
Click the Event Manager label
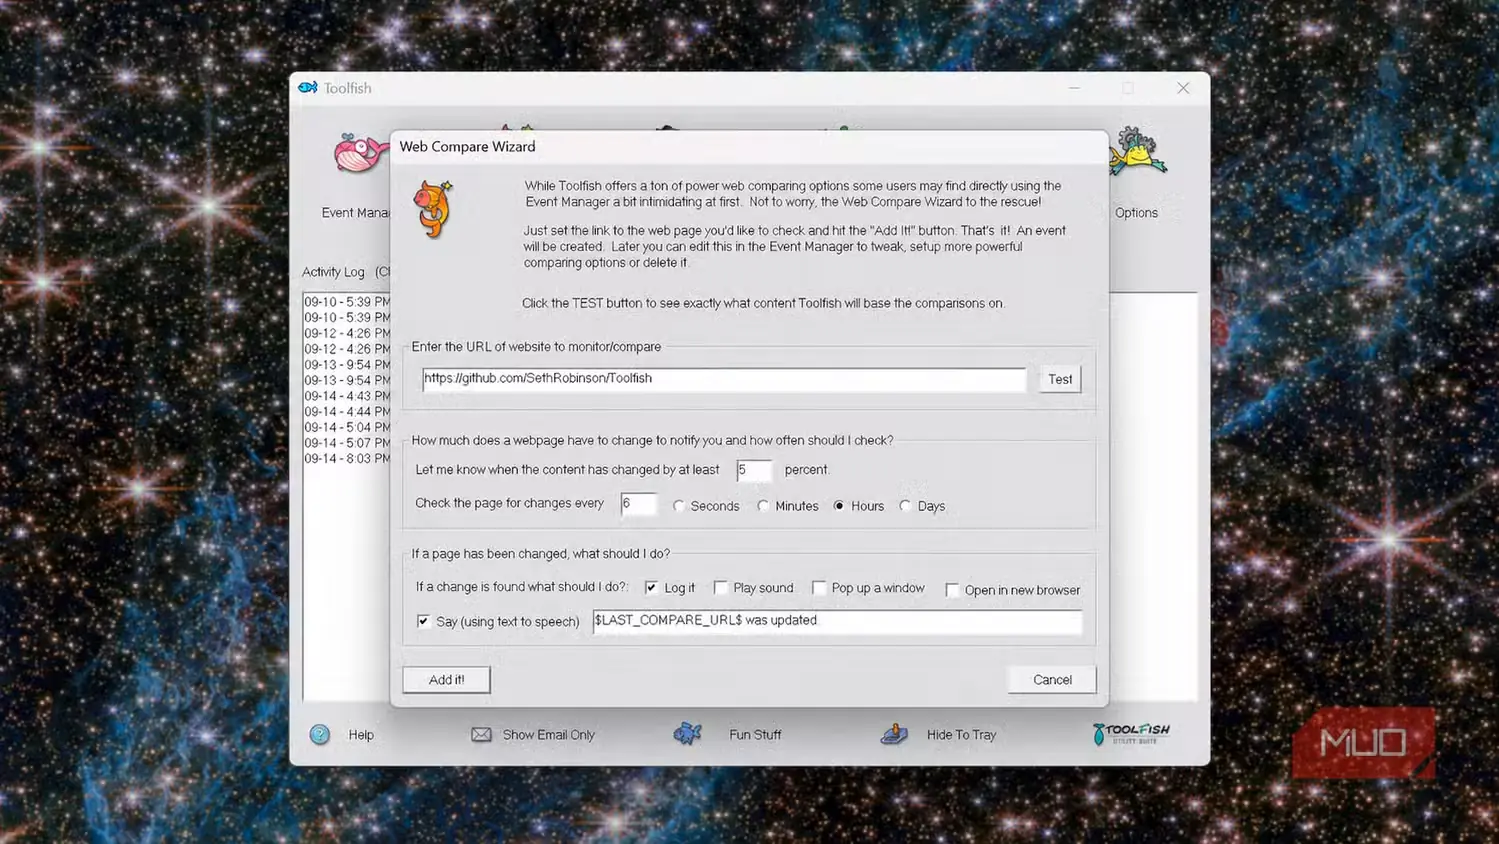tap(356, 213)
